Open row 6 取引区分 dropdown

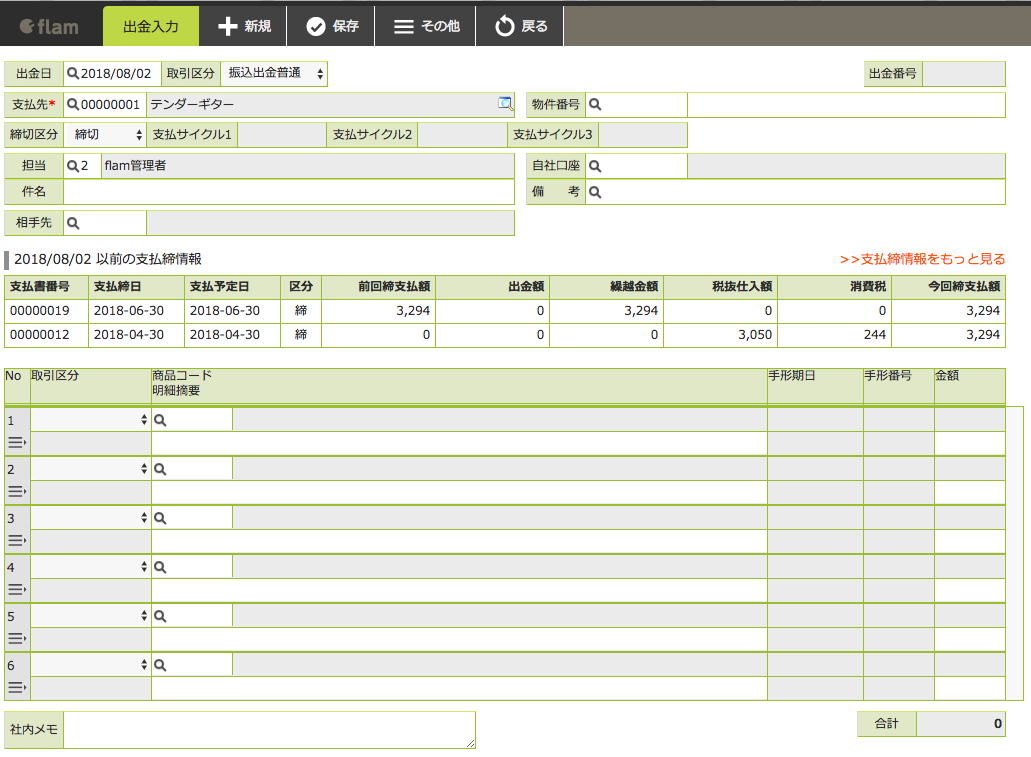[x=90, y=665]
